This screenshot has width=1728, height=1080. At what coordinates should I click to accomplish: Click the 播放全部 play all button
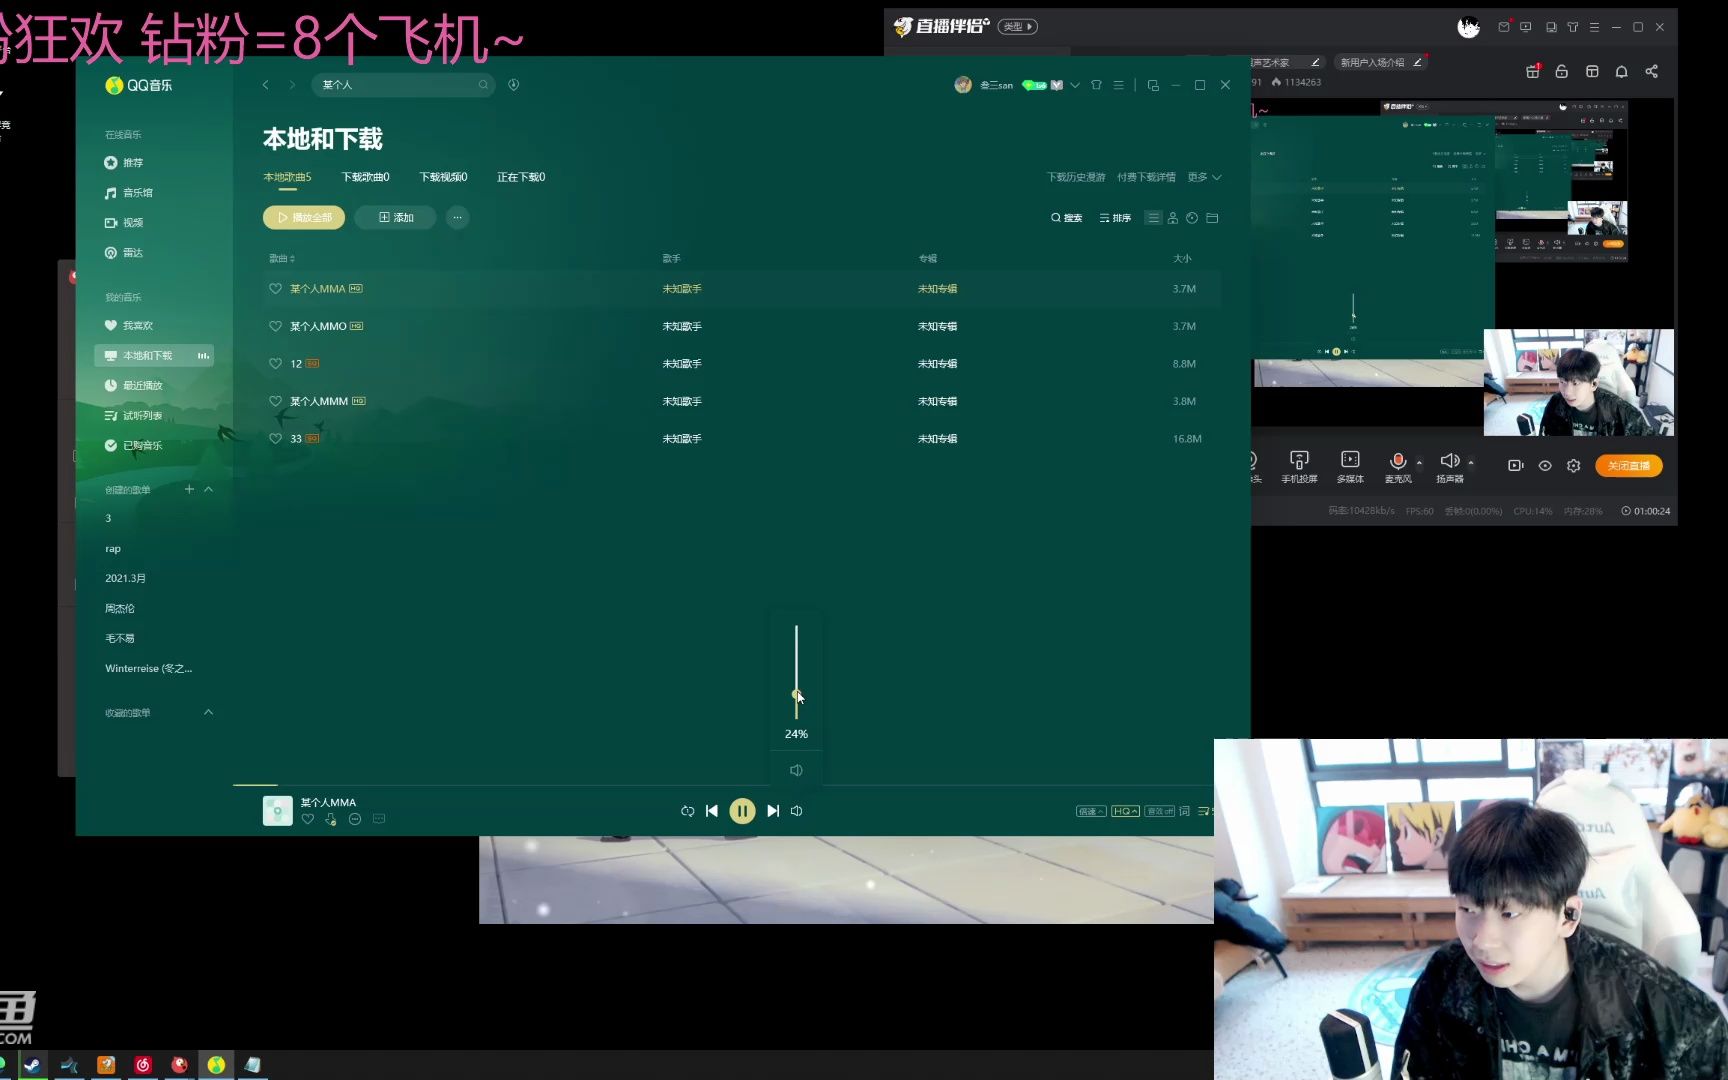[304, 217]
